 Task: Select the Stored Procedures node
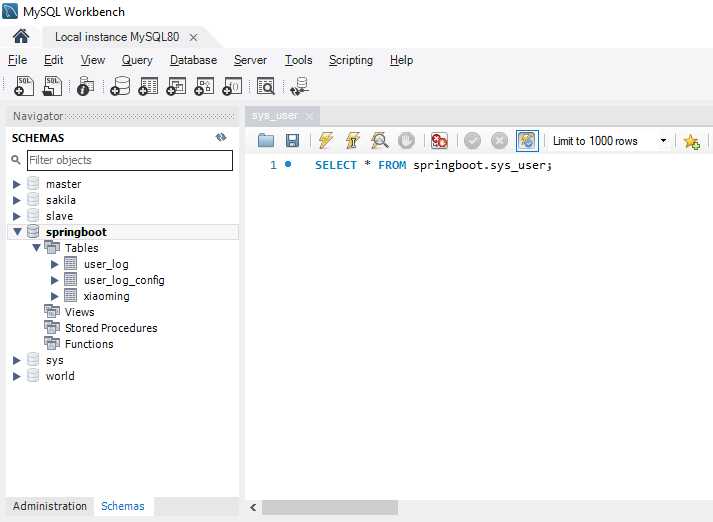click(111, 328)
